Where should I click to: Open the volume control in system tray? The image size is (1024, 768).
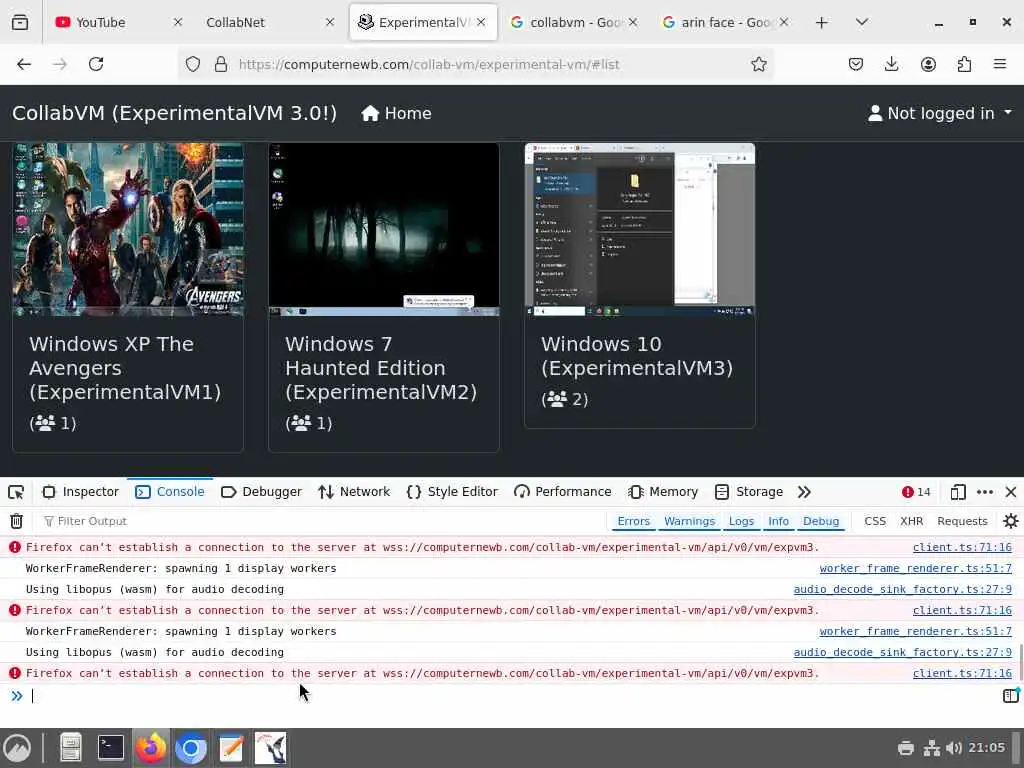tap(953, 748)
